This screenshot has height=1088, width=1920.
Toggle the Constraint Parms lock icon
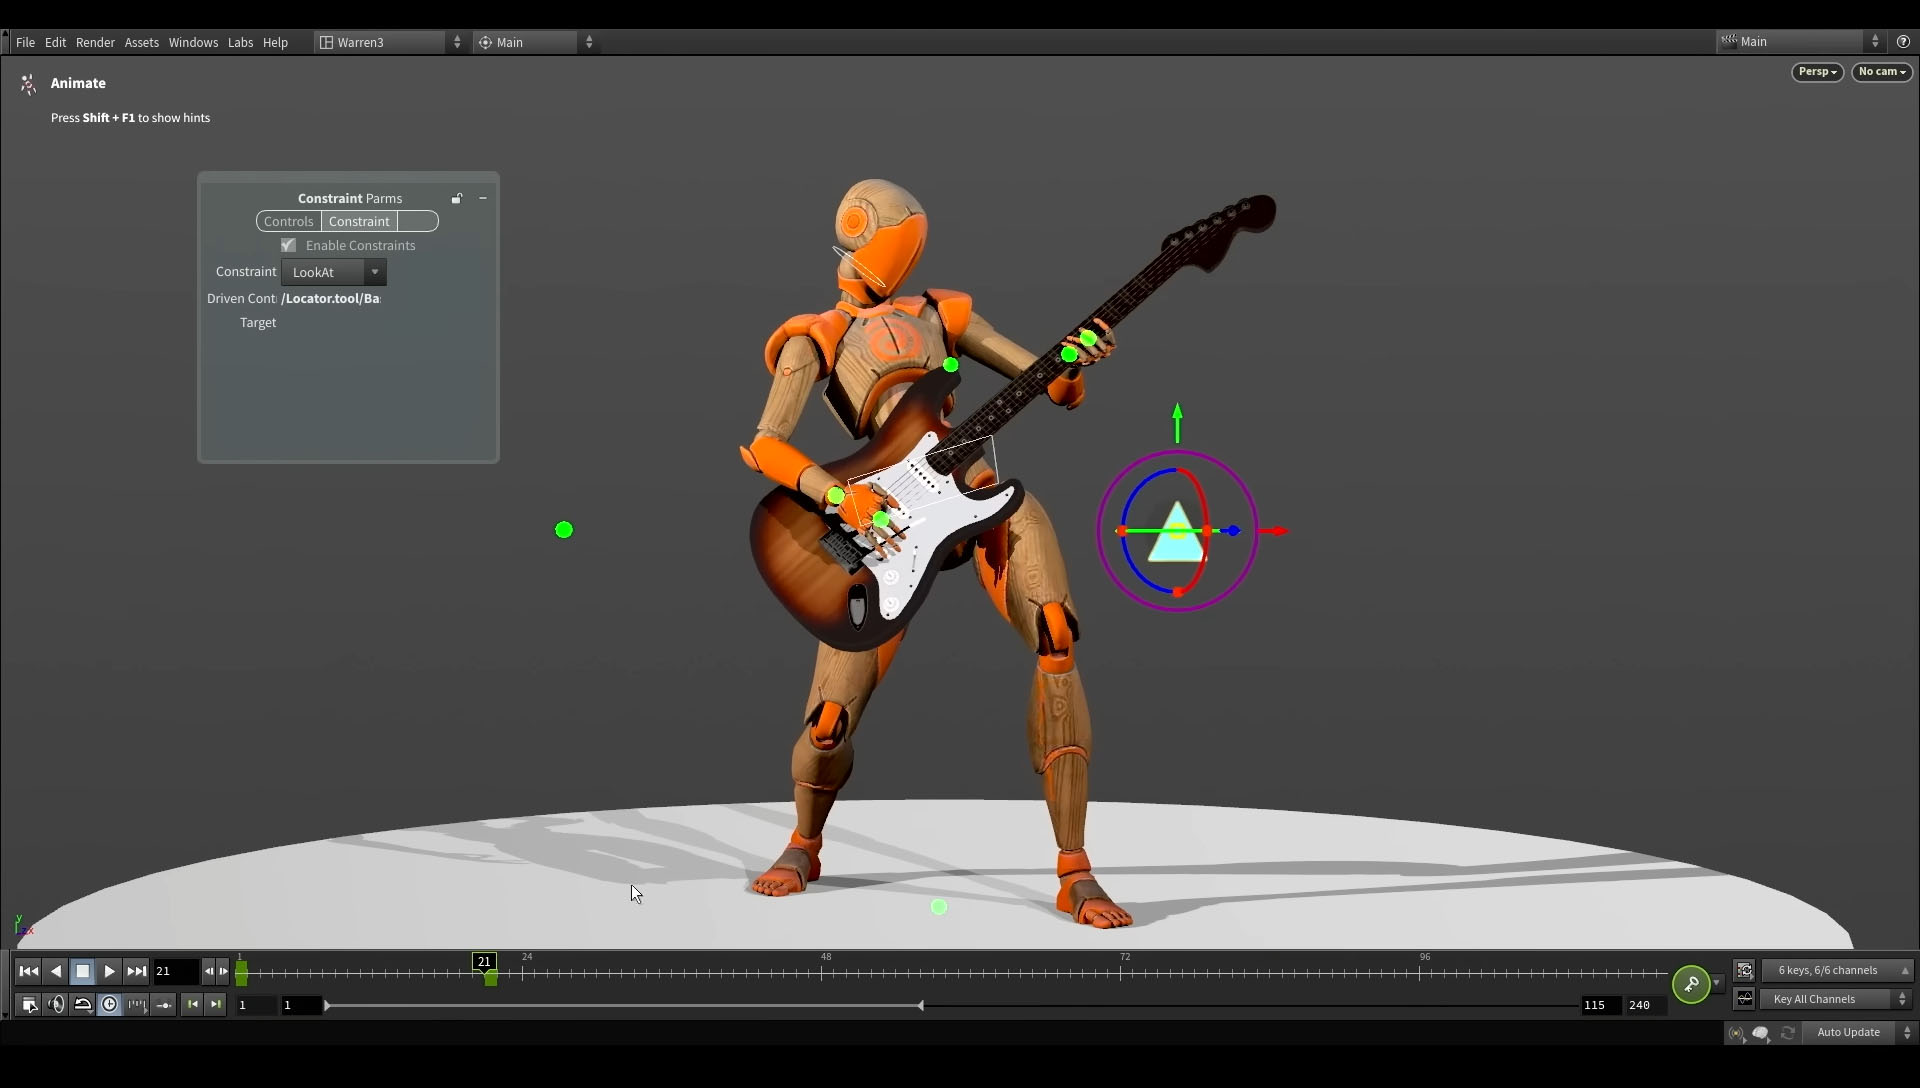pos(457,198)
